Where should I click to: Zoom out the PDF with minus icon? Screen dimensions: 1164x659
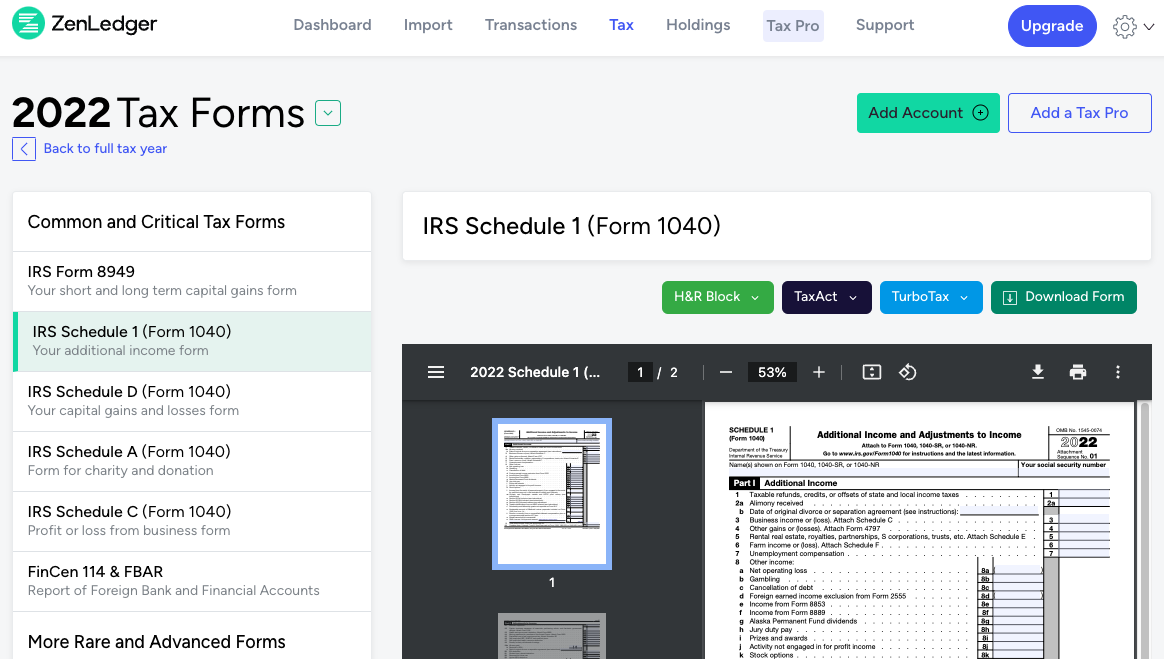[726, 372]
